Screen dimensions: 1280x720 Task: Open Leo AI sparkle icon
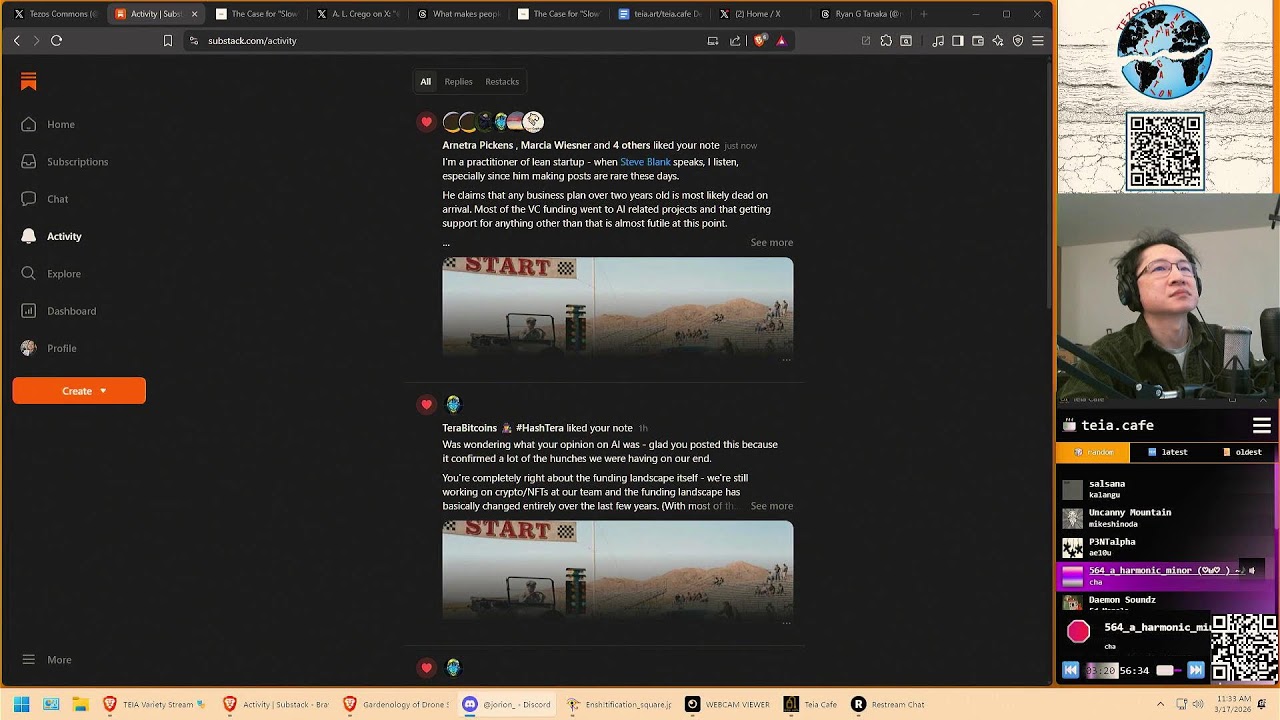(998, 41)
